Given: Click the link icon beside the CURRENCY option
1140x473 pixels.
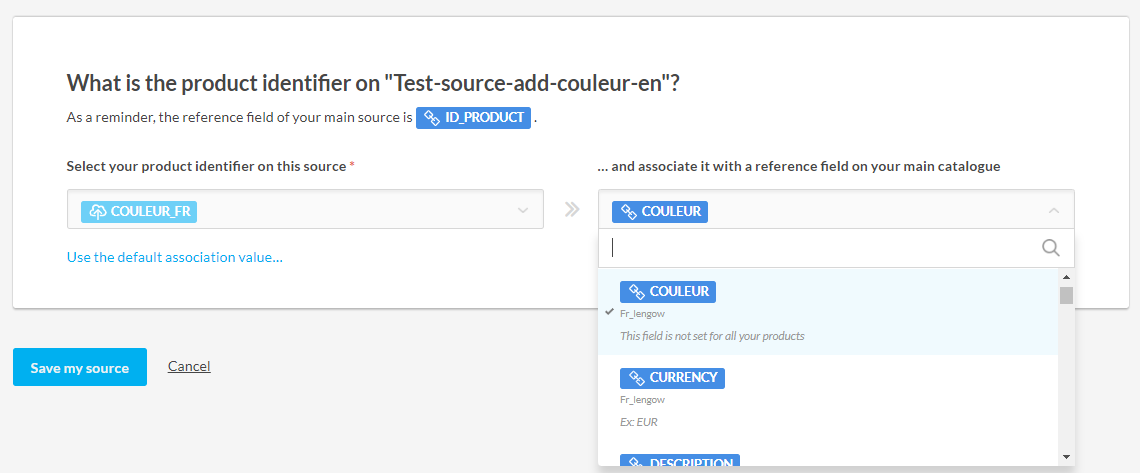Looking at the screenshot, I should point(636,378).
